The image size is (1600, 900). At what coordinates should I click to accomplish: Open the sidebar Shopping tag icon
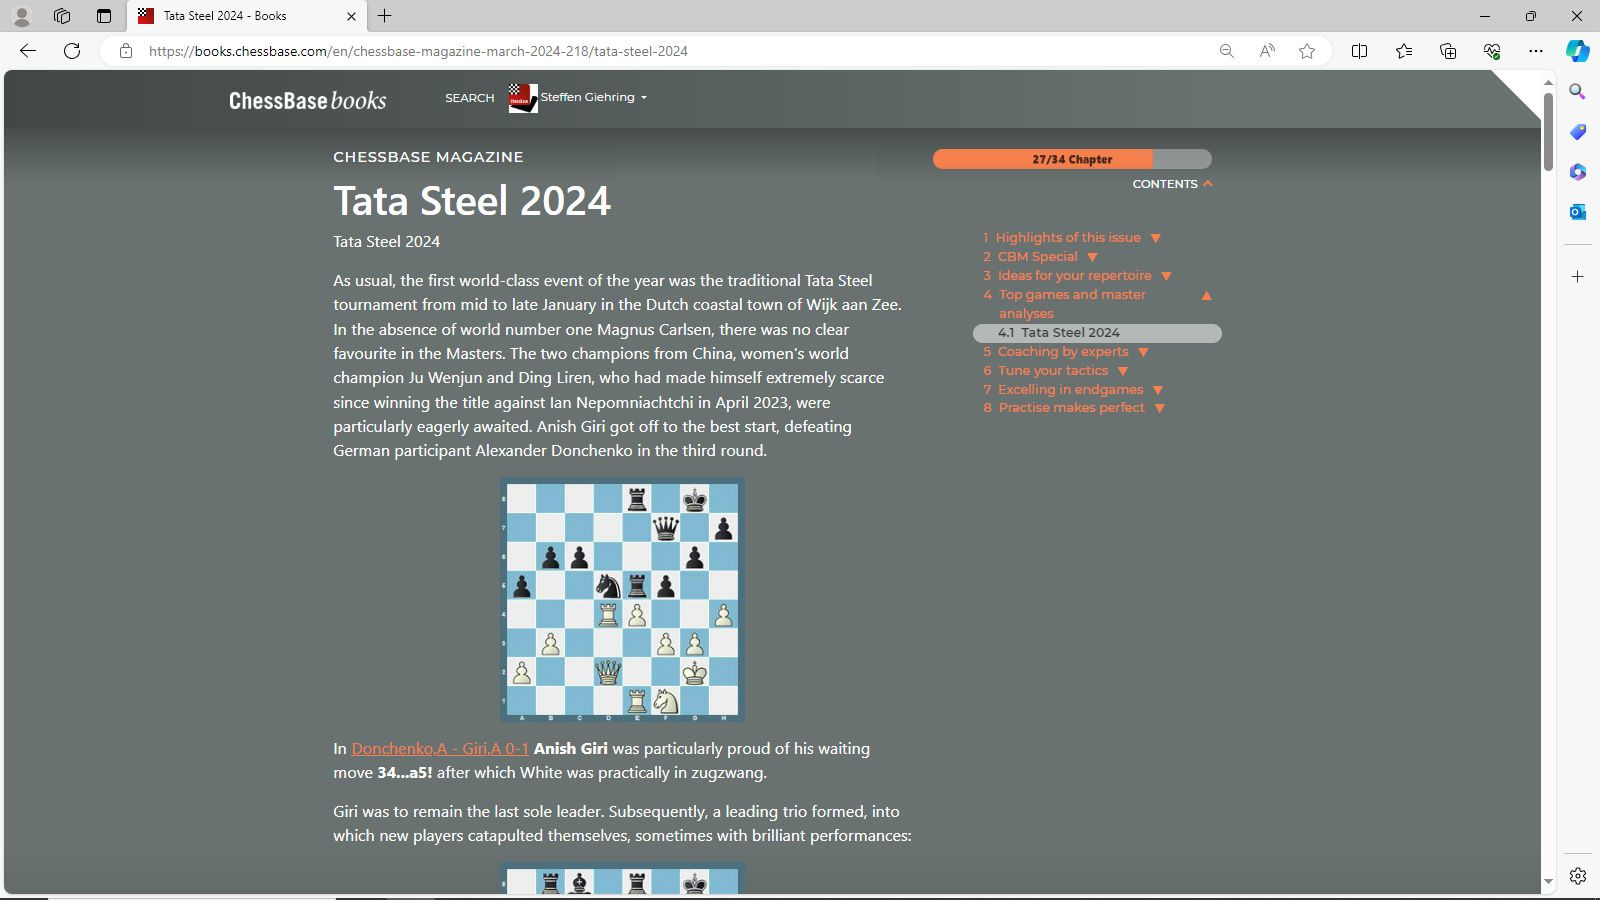(1577, 132)
